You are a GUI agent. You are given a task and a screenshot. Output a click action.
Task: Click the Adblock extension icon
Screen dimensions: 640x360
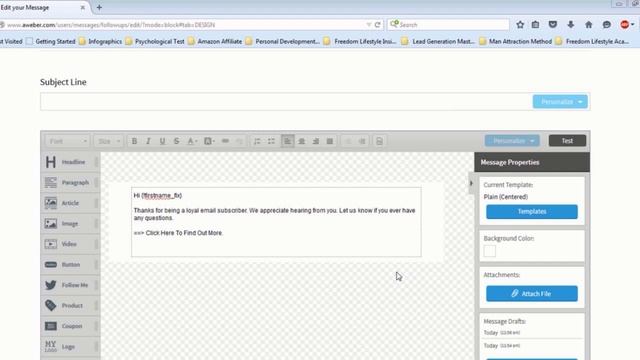click(625, 25)
